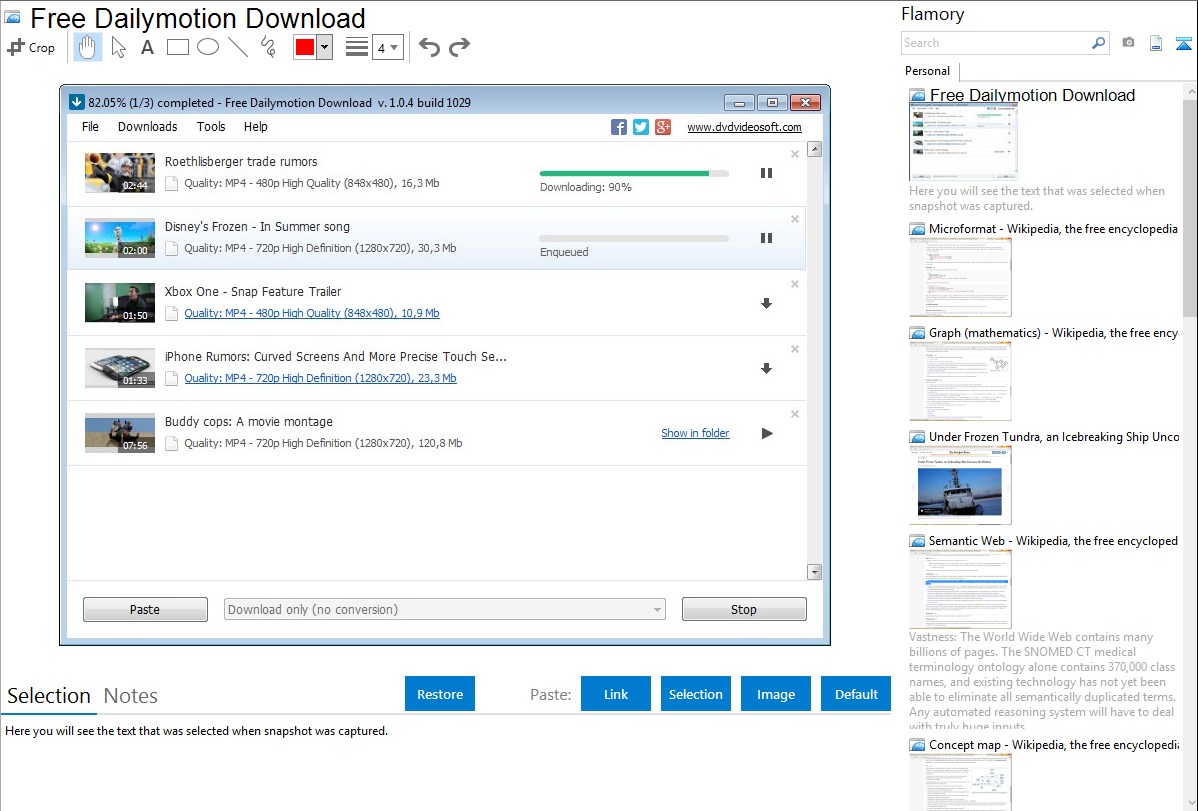
Task: Open the color picker dropdown arrow
Action: pos(324,47)
